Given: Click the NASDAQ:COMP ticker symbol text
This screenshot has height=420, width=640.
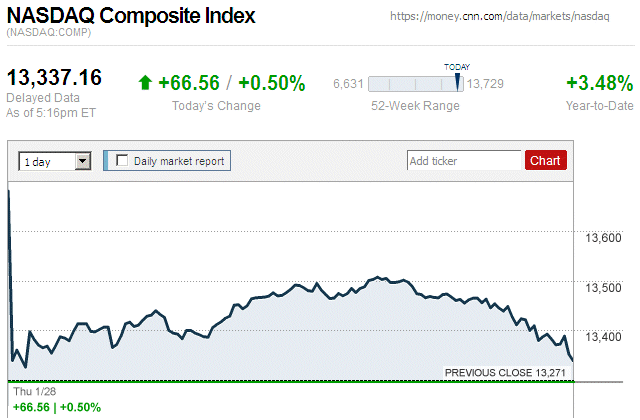Looking at the screenshot, I should [x=48, y=34].
